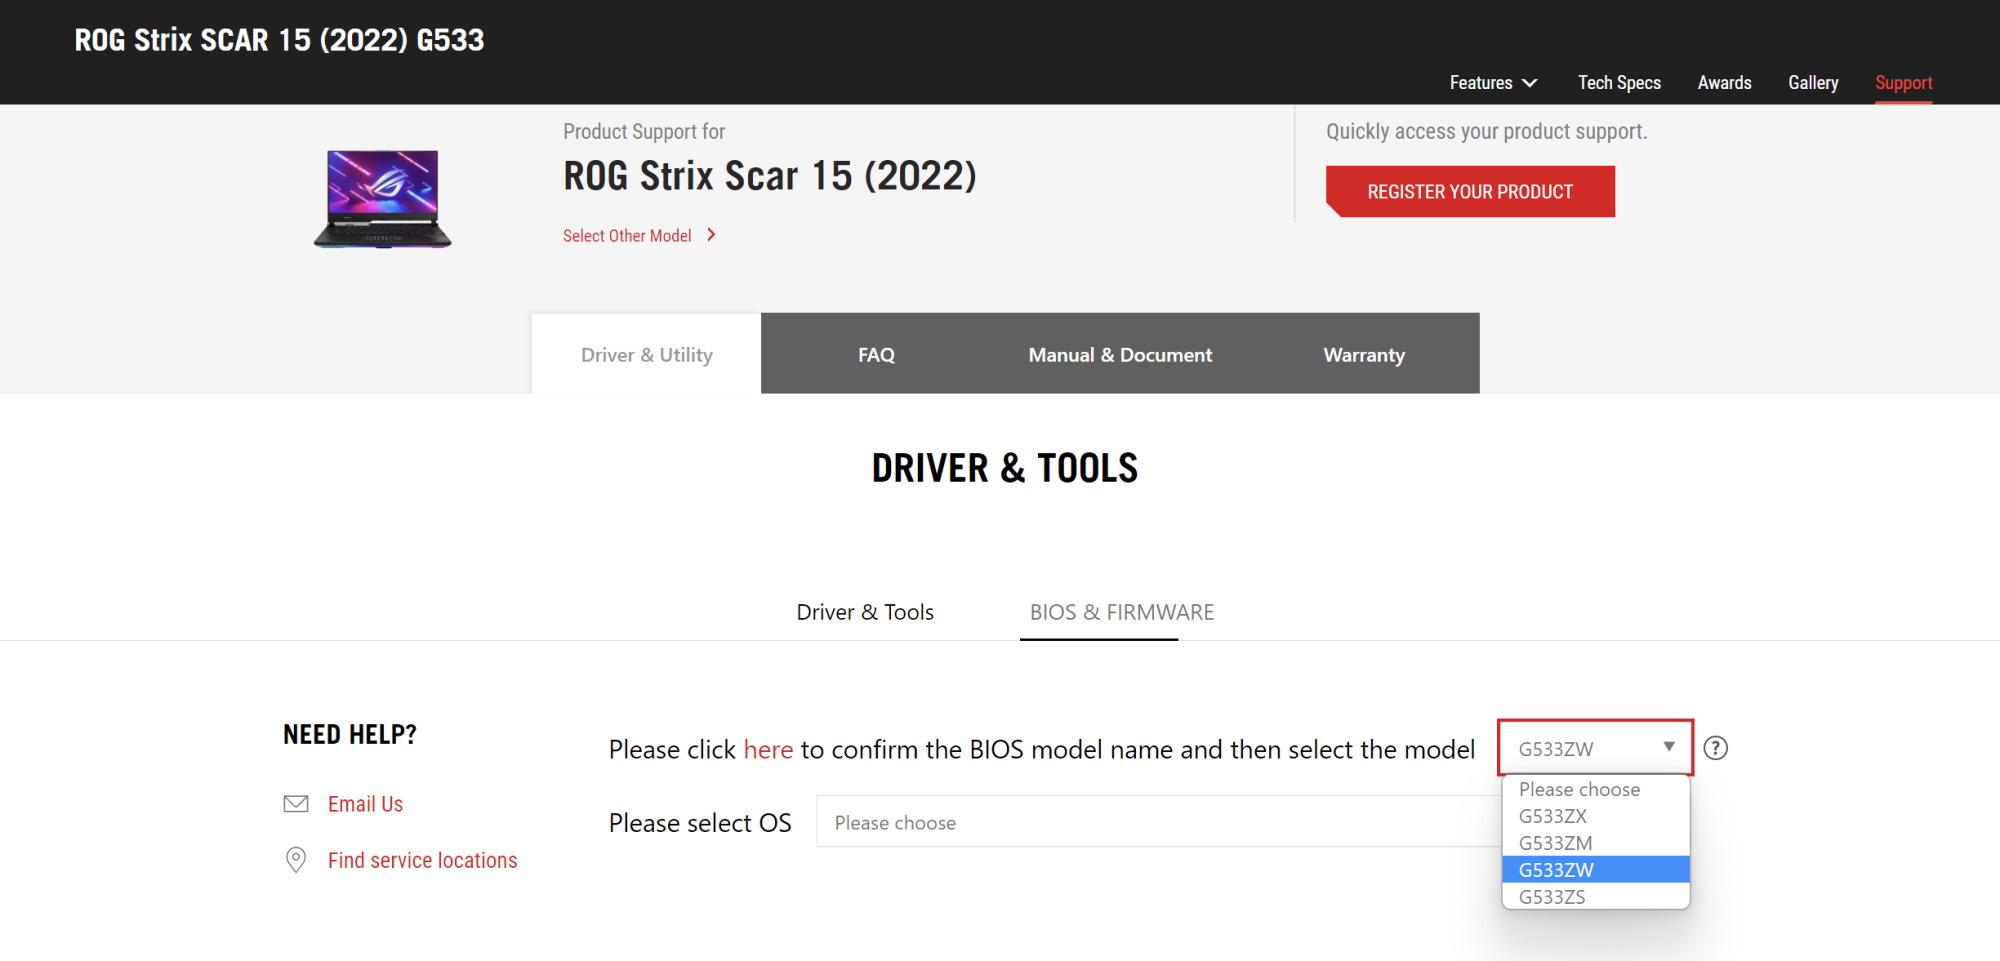
Task: Click the envelope icon beside Email Us
Action: click(x=296, y=804)
